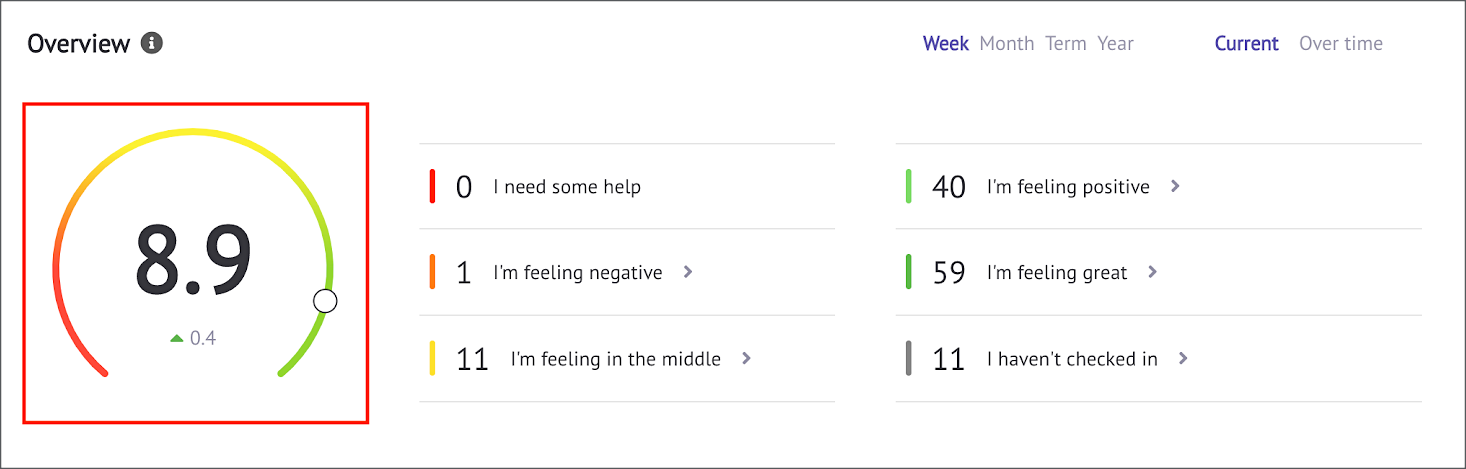Image resolution: width=1466 pixels, height=469 pixels.
Task: Click the I'm feeling great label
Action: 1057,272
